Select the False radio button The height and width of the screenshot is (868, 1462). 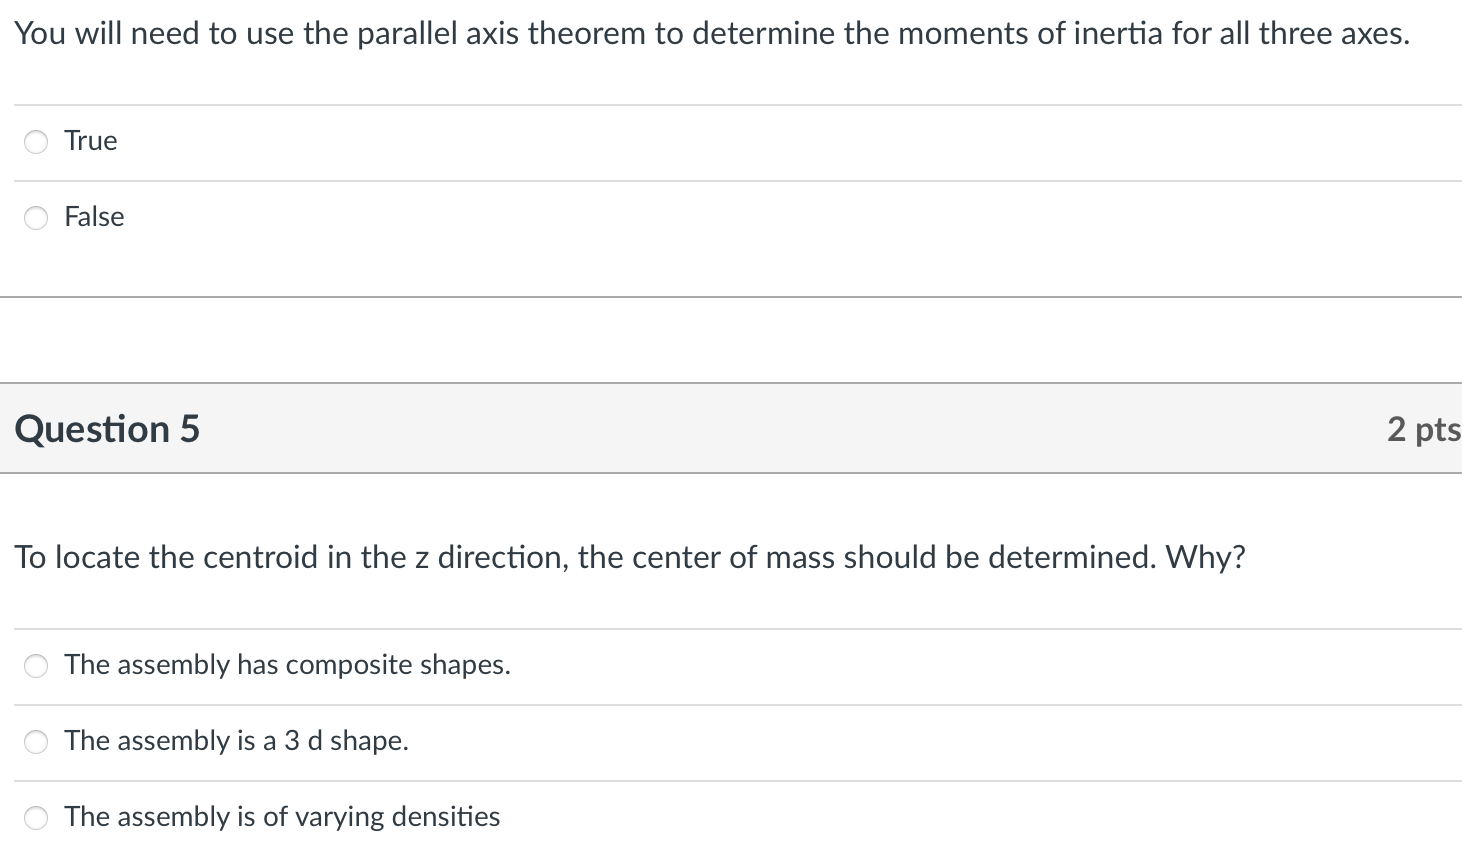tap(36, 218)
